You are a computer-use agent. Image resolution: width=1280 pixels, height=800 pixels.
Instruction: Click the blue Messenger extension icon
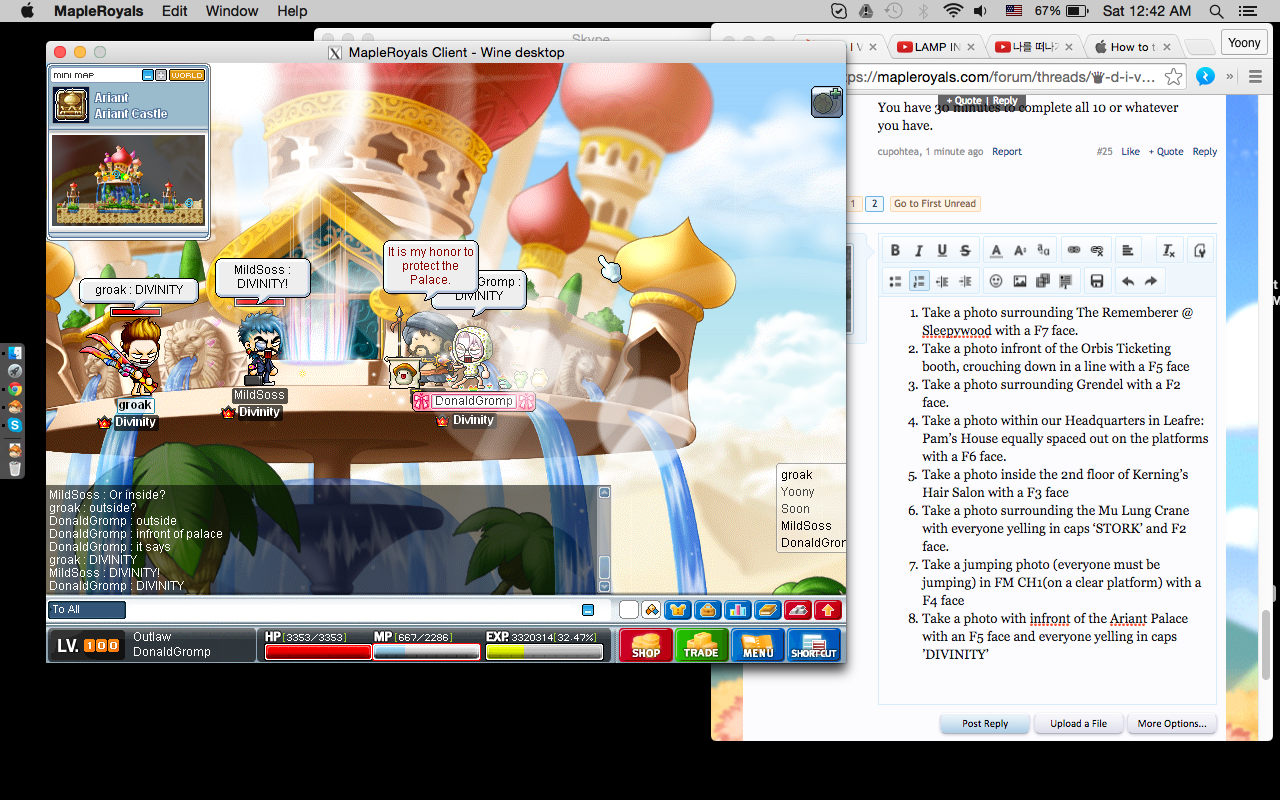click(x=1206, y=77)
